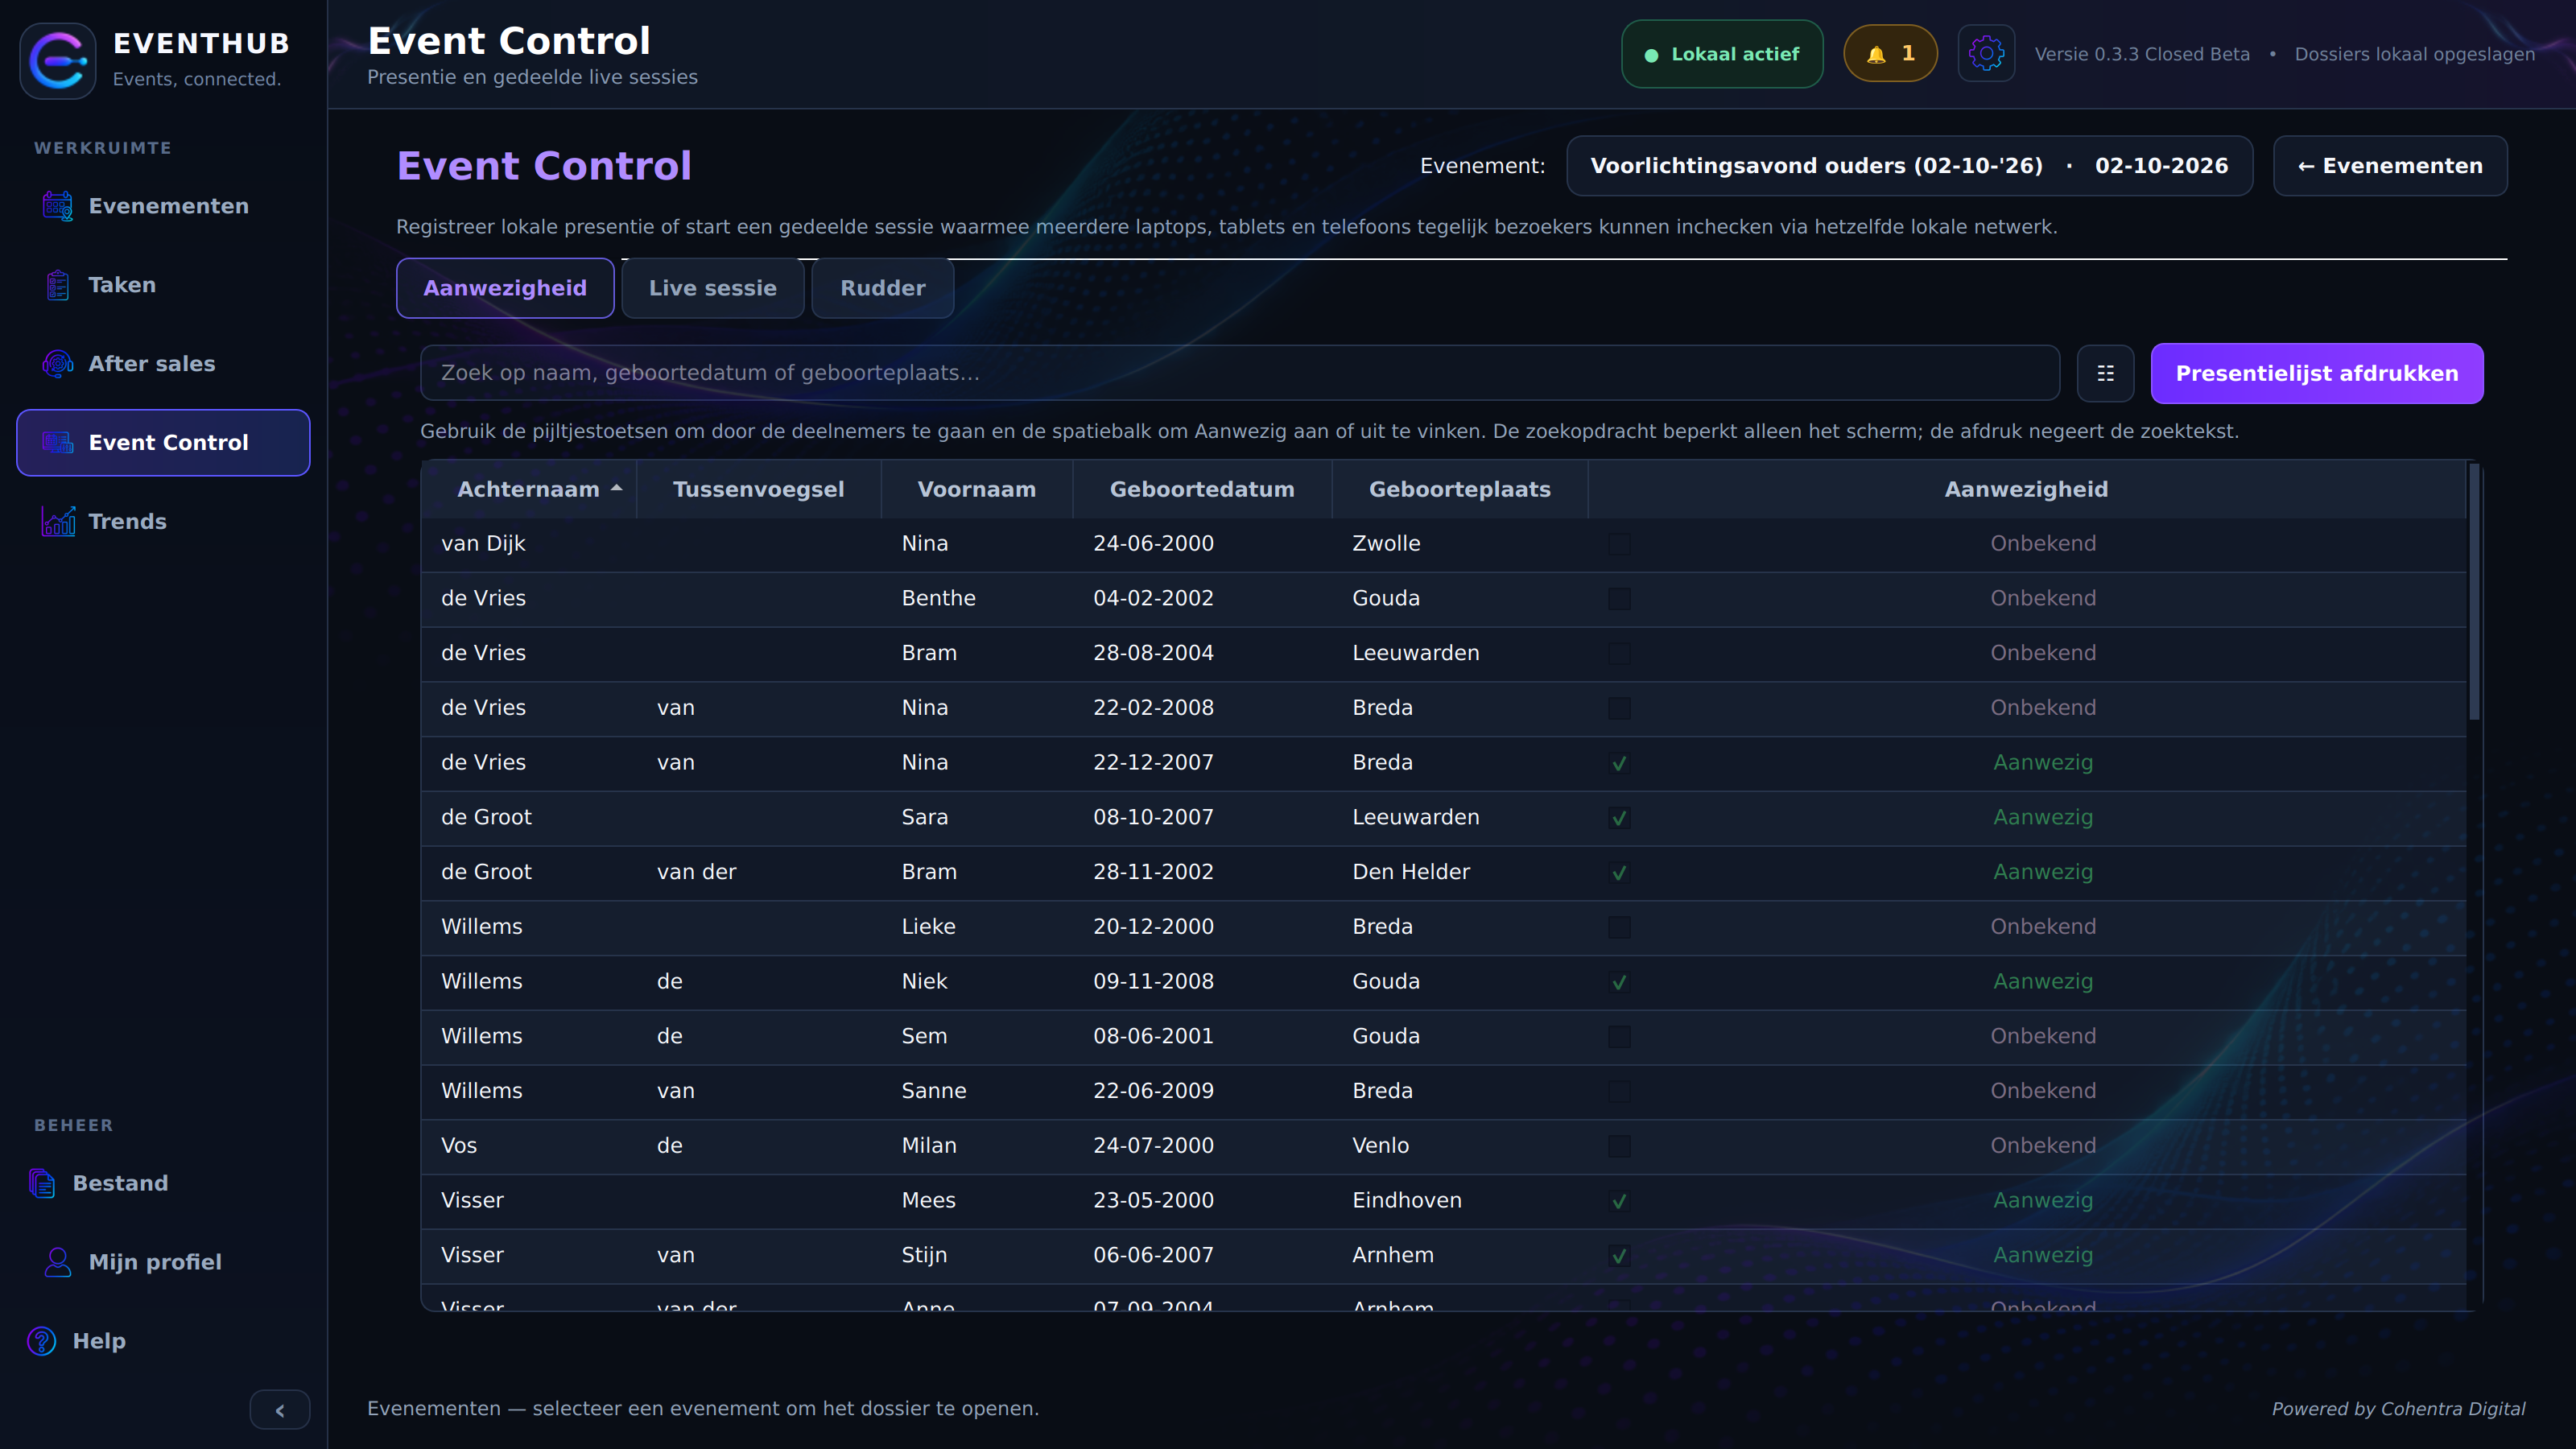Open After sales fingerprint icon
2576x1449 pixels.
58,364
